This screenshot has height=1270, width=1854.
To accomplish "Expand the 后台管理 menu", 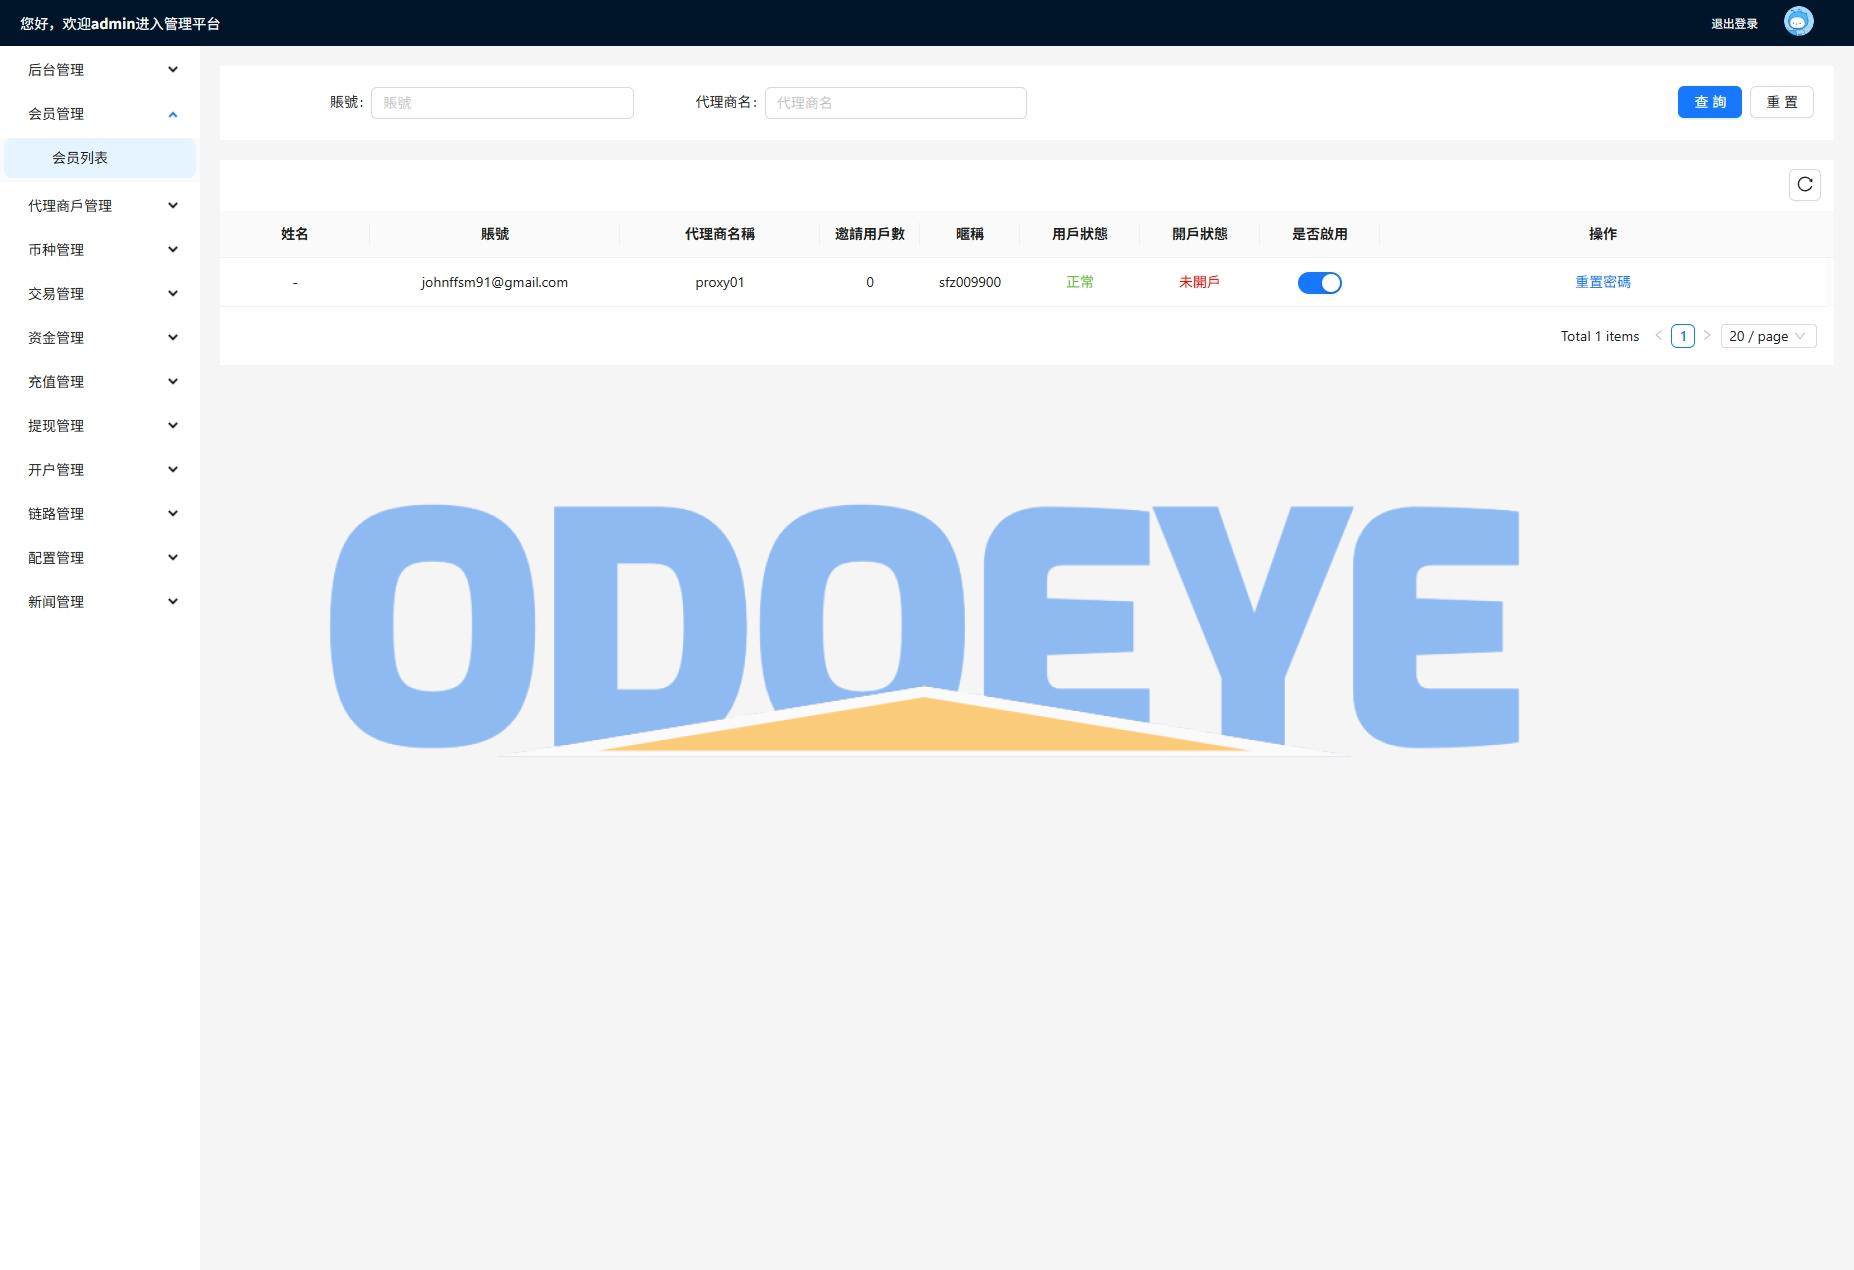I will pos(100,70).
